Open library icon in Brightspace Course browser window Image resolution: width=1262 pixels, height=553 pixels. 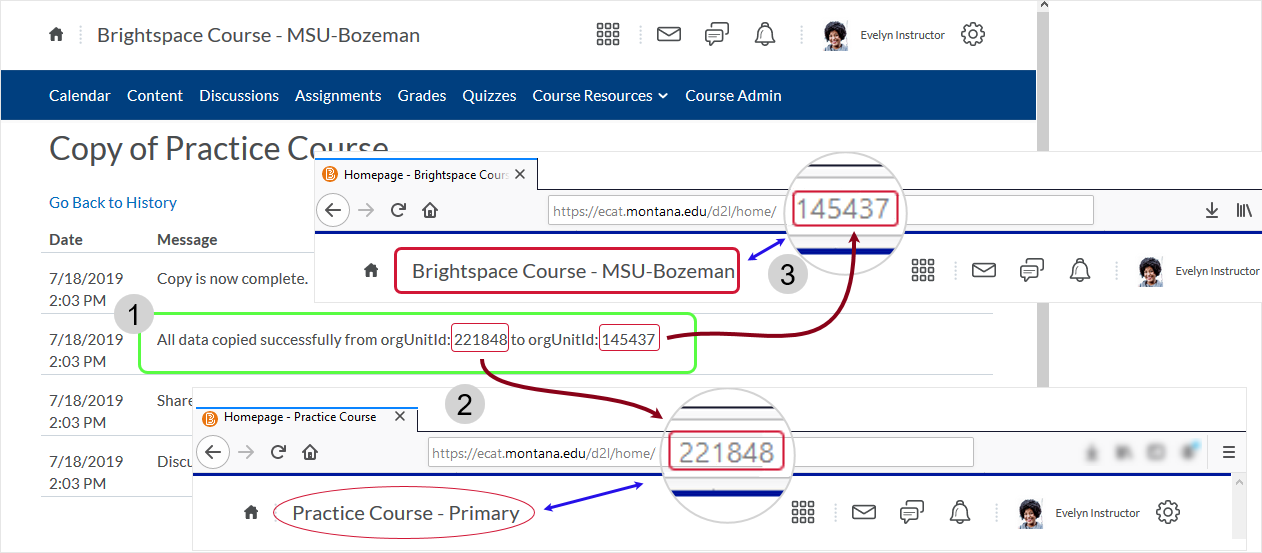[x=1245, y=210]
